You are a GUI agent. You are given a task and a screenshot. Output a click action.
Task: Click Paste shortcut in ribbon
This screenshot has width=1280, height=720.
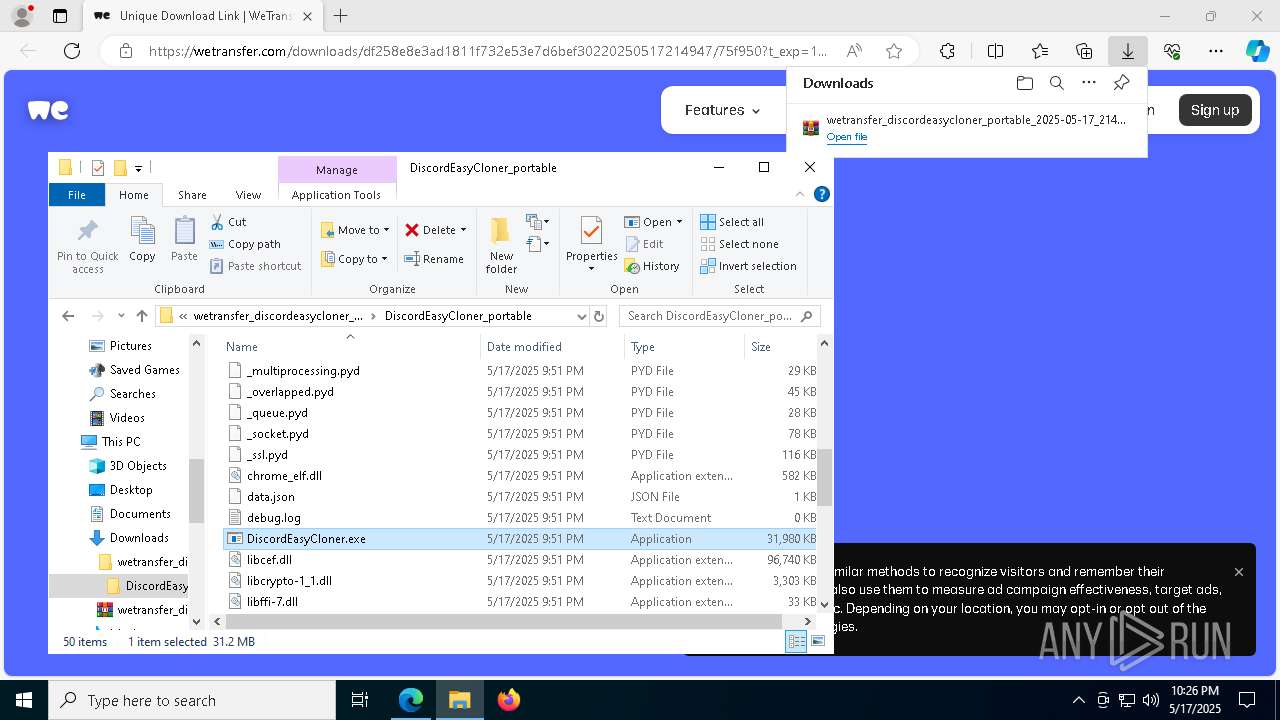255,266
